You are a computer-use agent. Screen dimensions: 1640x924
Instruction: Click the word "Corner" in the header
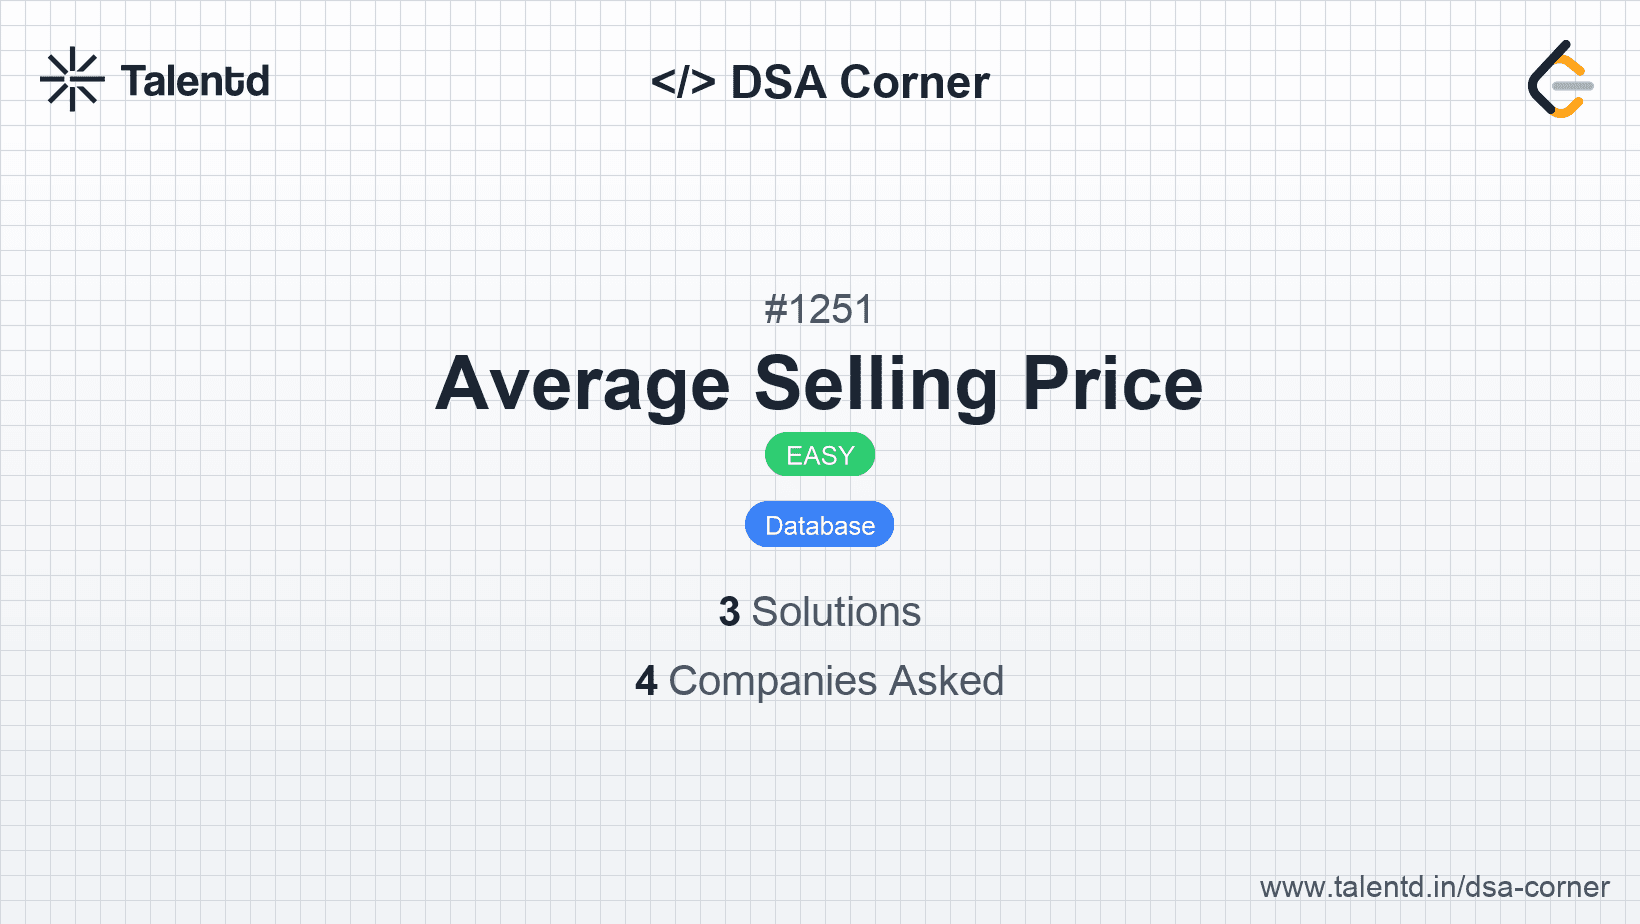(915, 82)
